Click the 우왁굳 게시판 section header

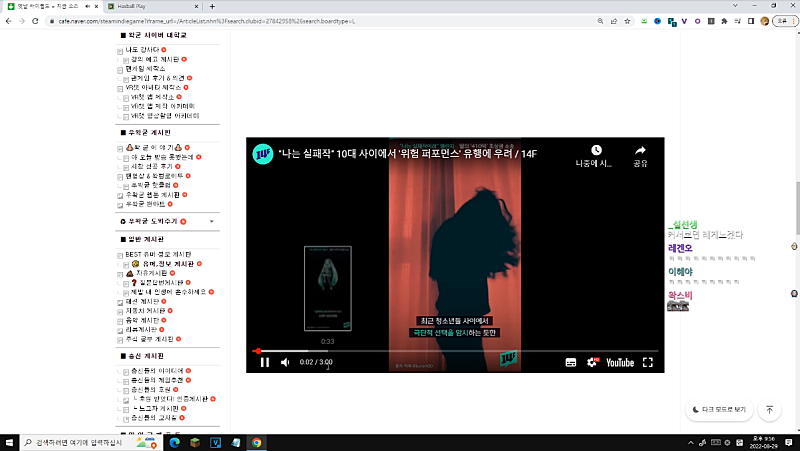(x=149, y=133)
